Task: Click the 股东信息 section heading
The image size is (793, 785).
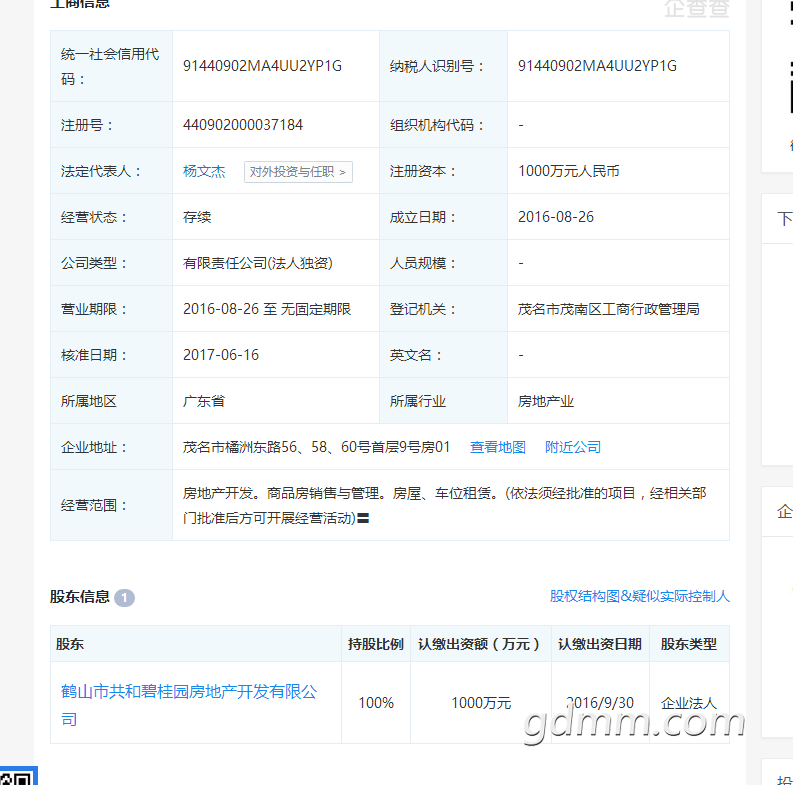Action: pyautogui.click(x=80, y=597)
